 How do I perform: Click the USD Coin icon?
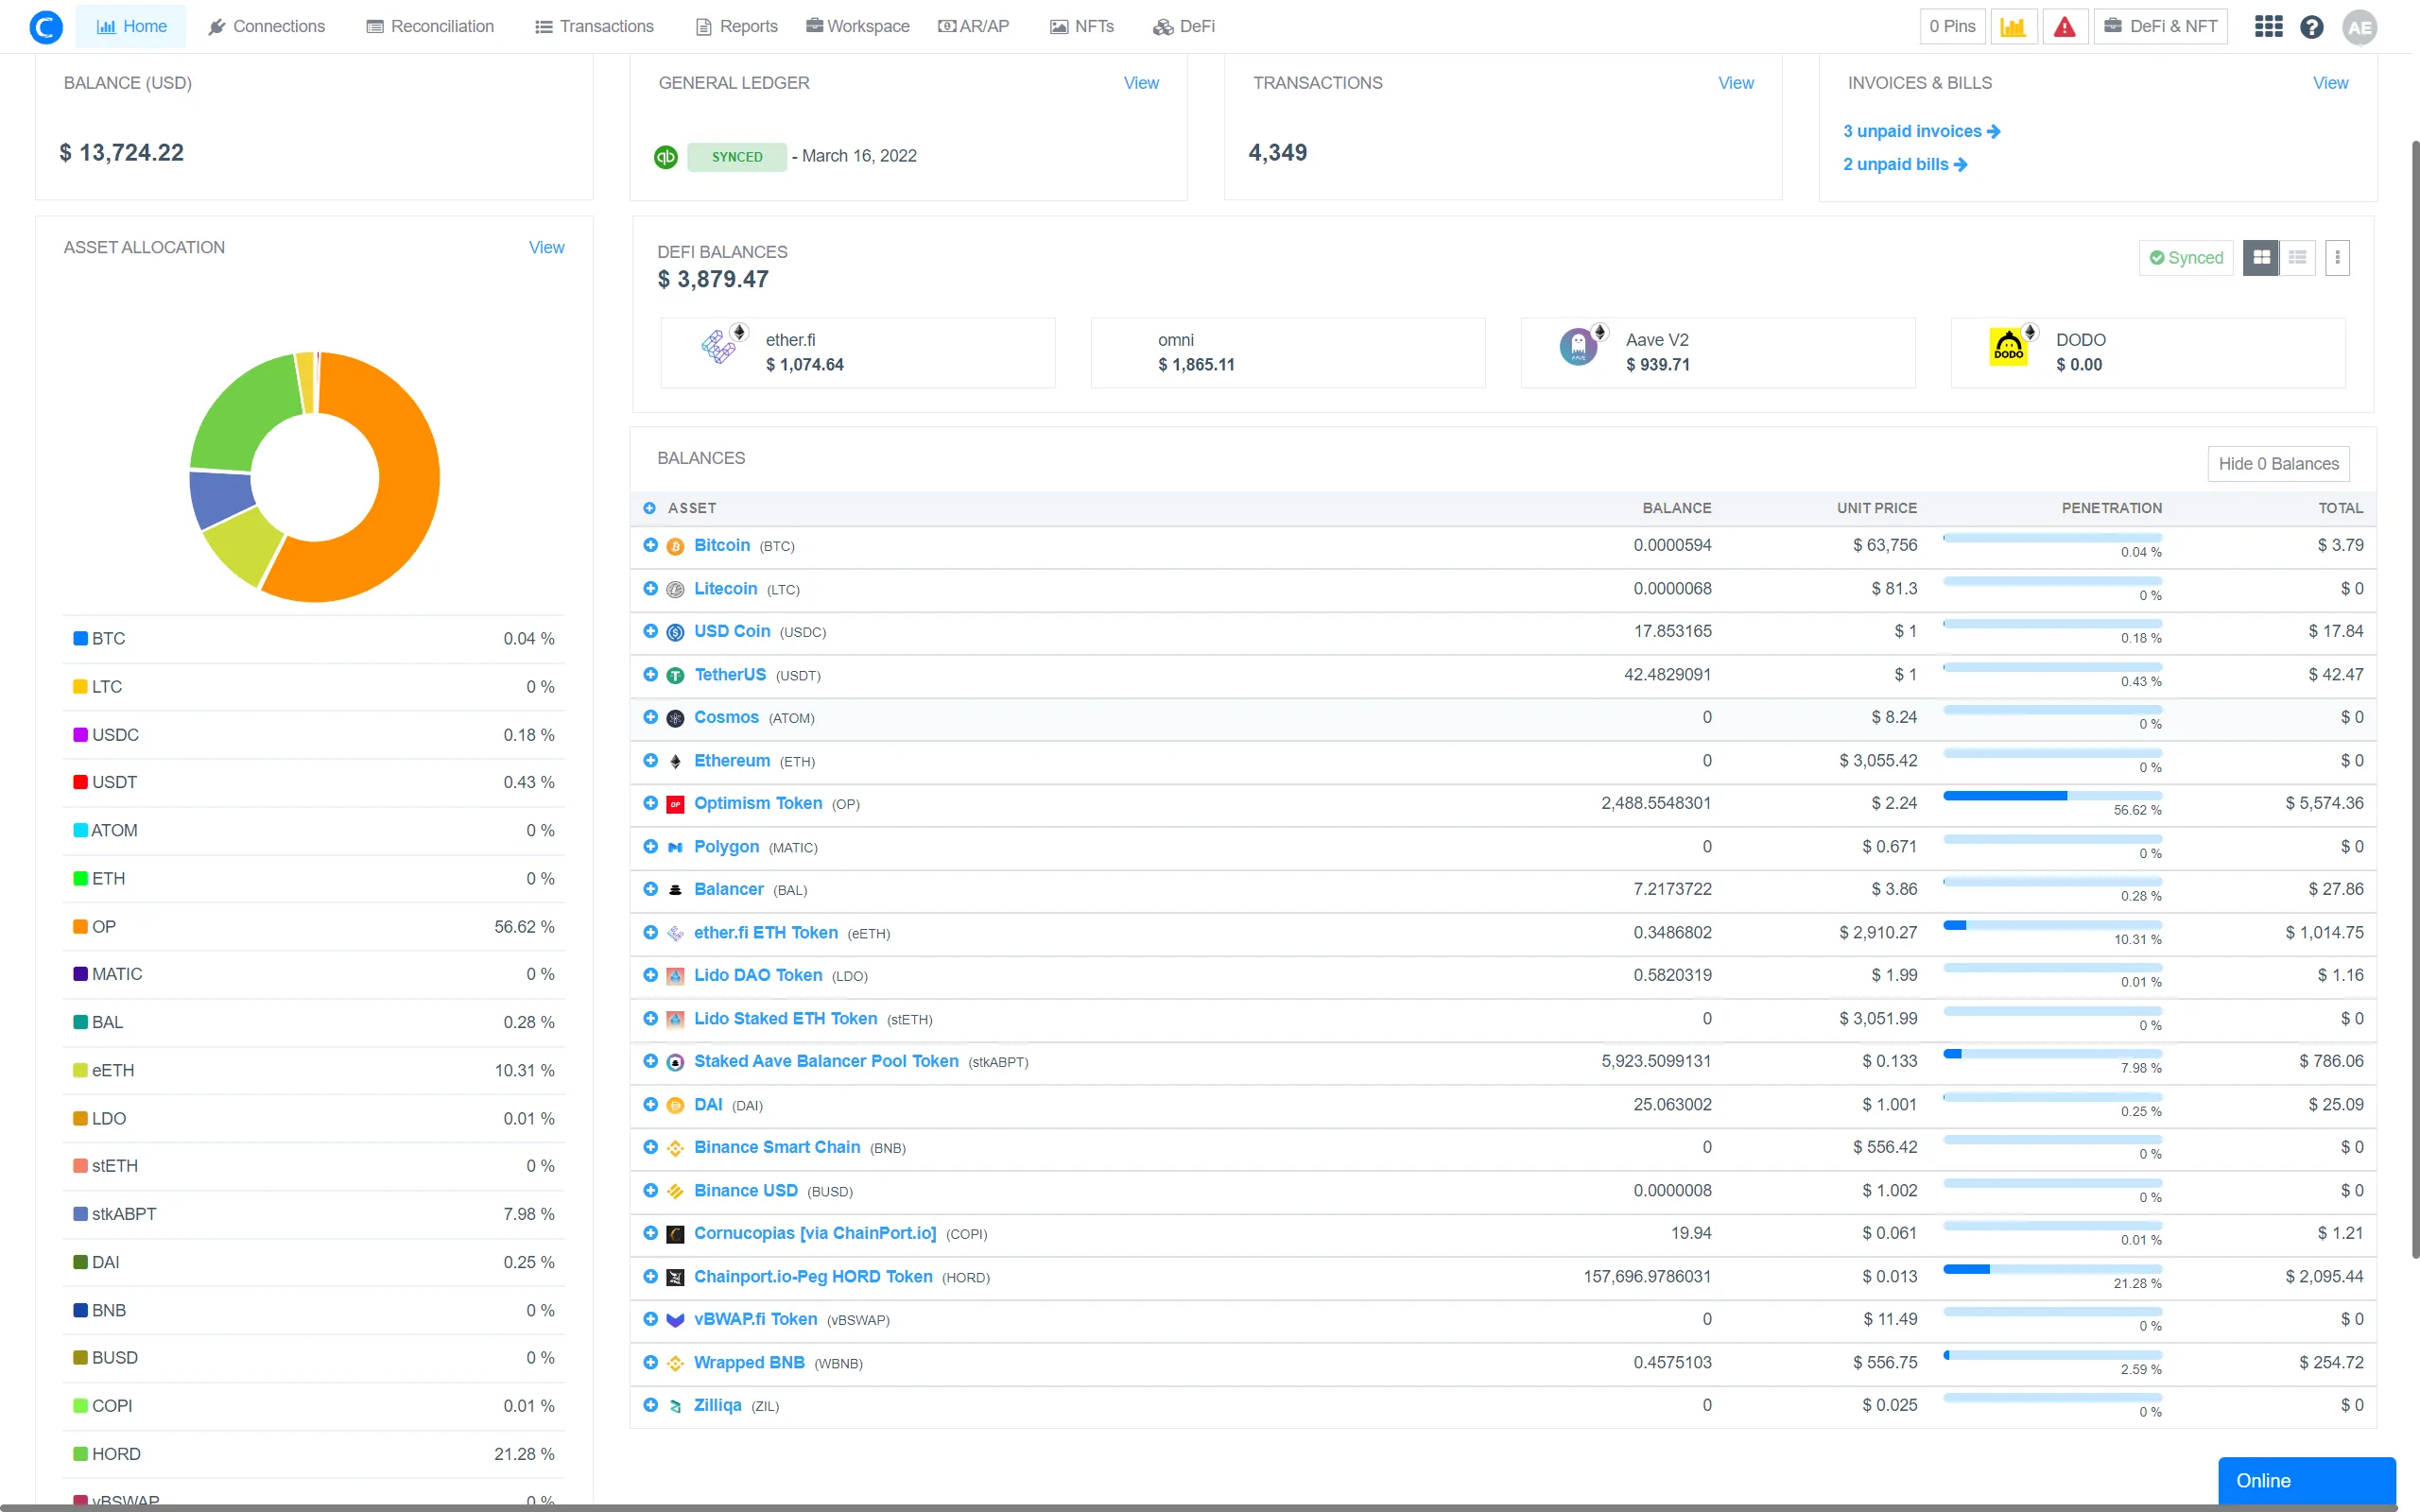coord(675,632)
